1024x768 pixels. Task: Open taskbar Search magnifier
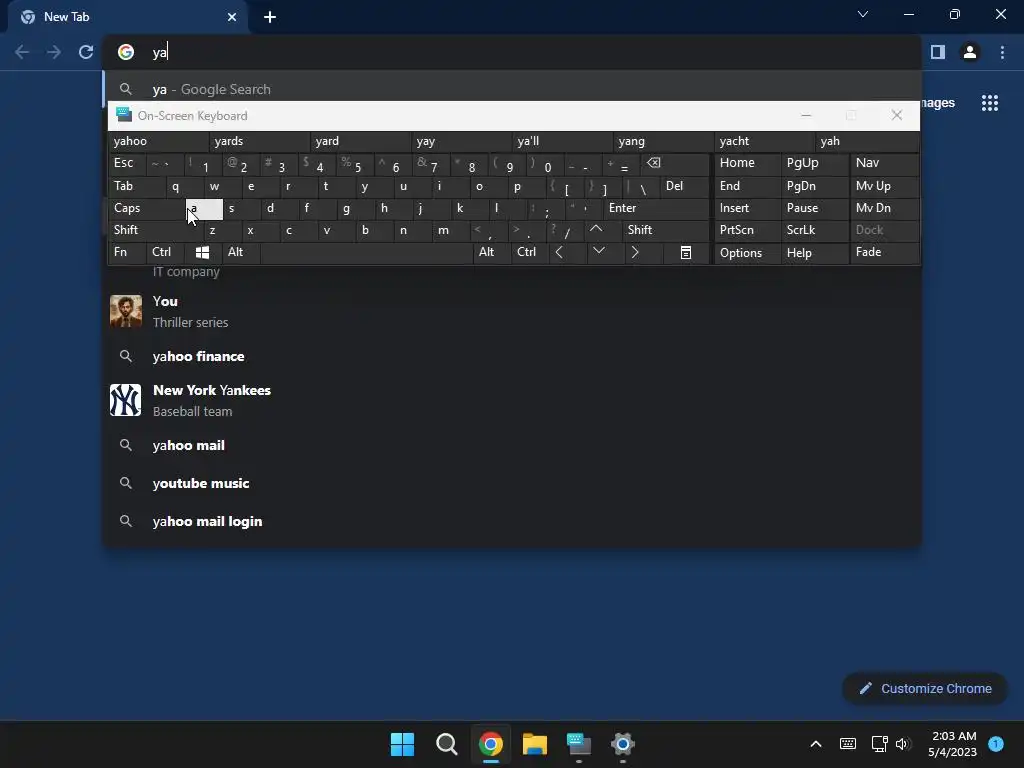447,744
